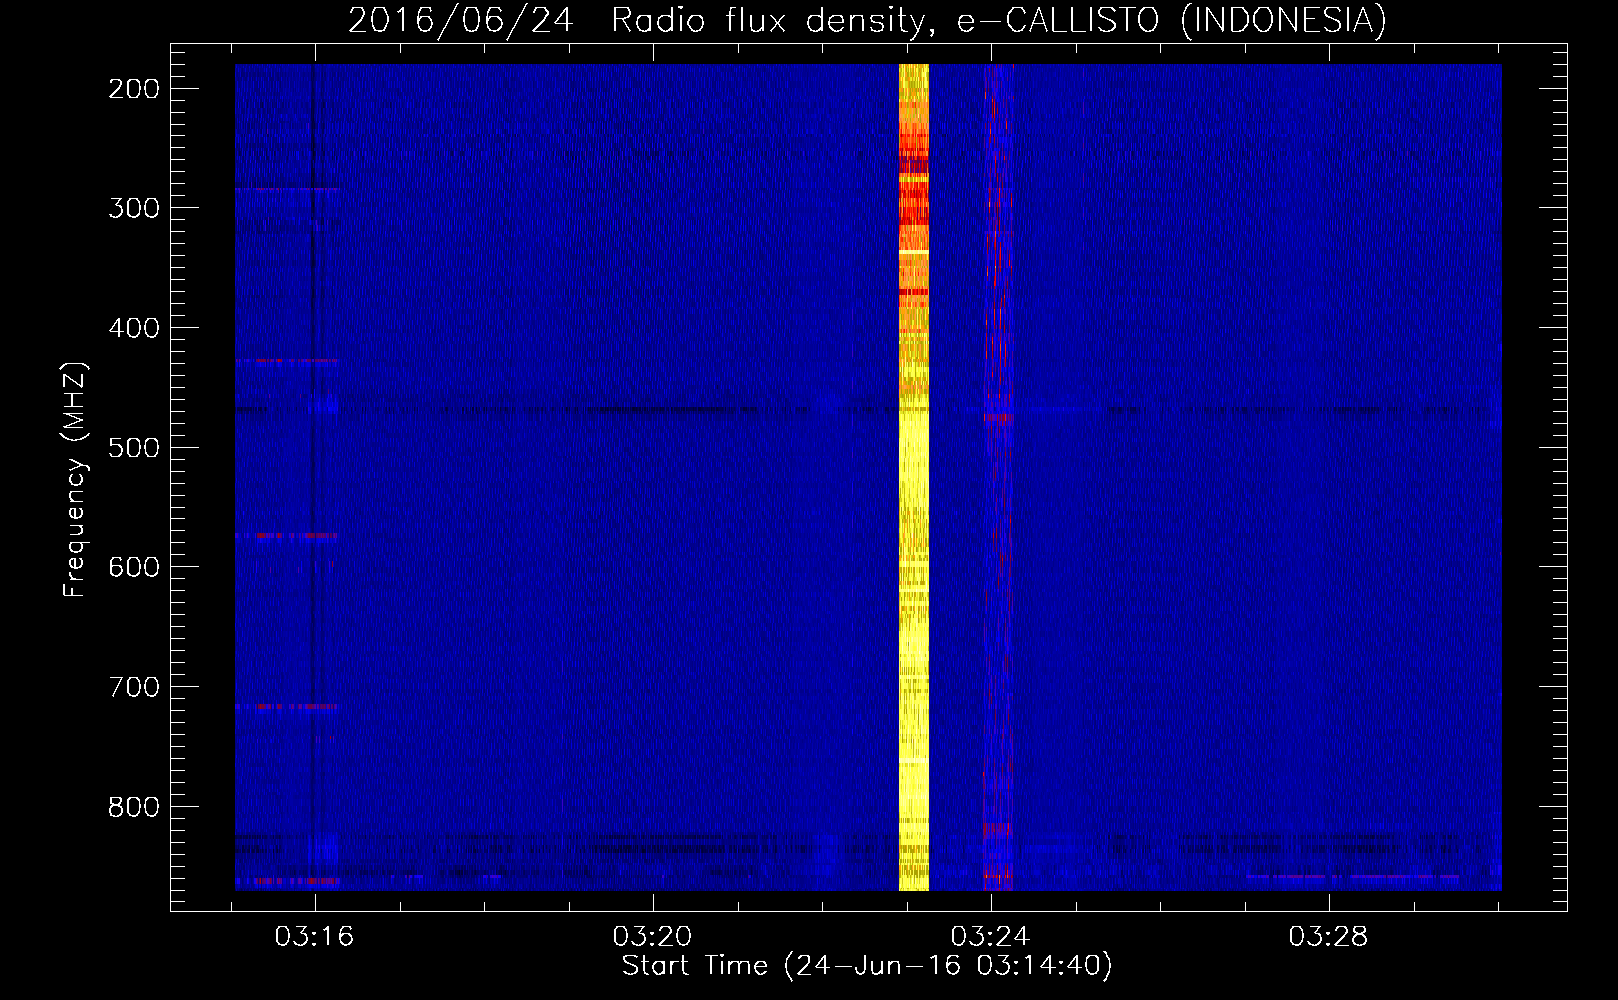Click the red-orange portion of the burst near 300 MHz
1618x1000 pixels.
914,205
